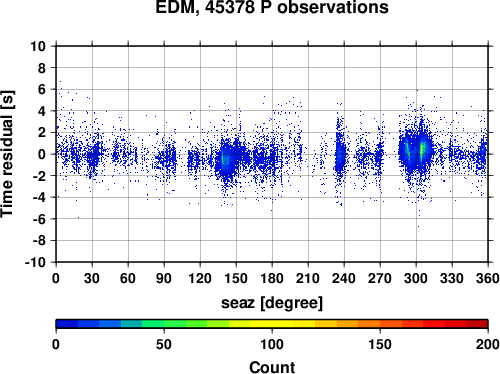Pick the orange segment near colorbar 150

(x=380, y=324)
